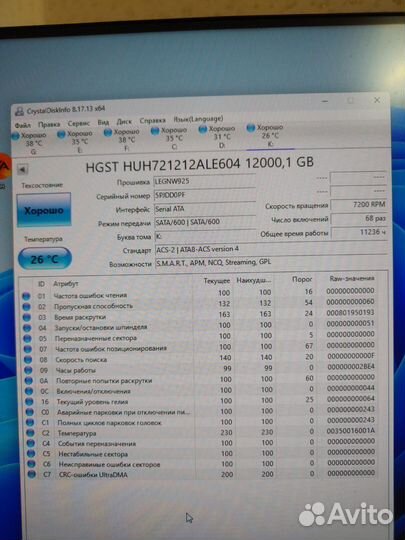Image resolution: width=405 pixels, height=540 pixels.
Task: Open the Вид menu
Action: (103, 122)
